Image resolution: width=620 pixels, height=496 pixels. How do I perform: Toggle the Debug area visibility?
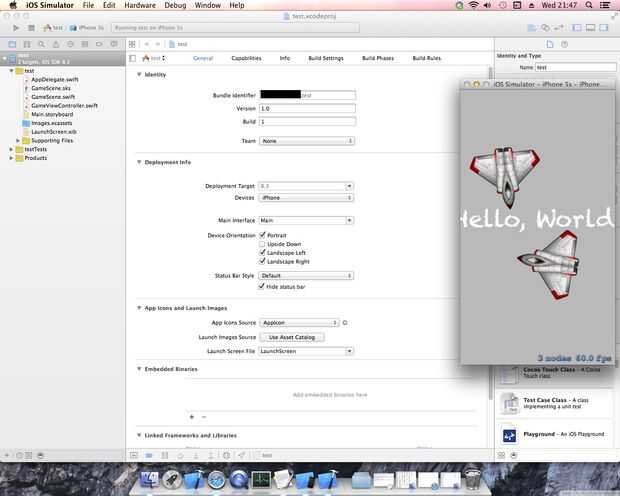point(590,28)
